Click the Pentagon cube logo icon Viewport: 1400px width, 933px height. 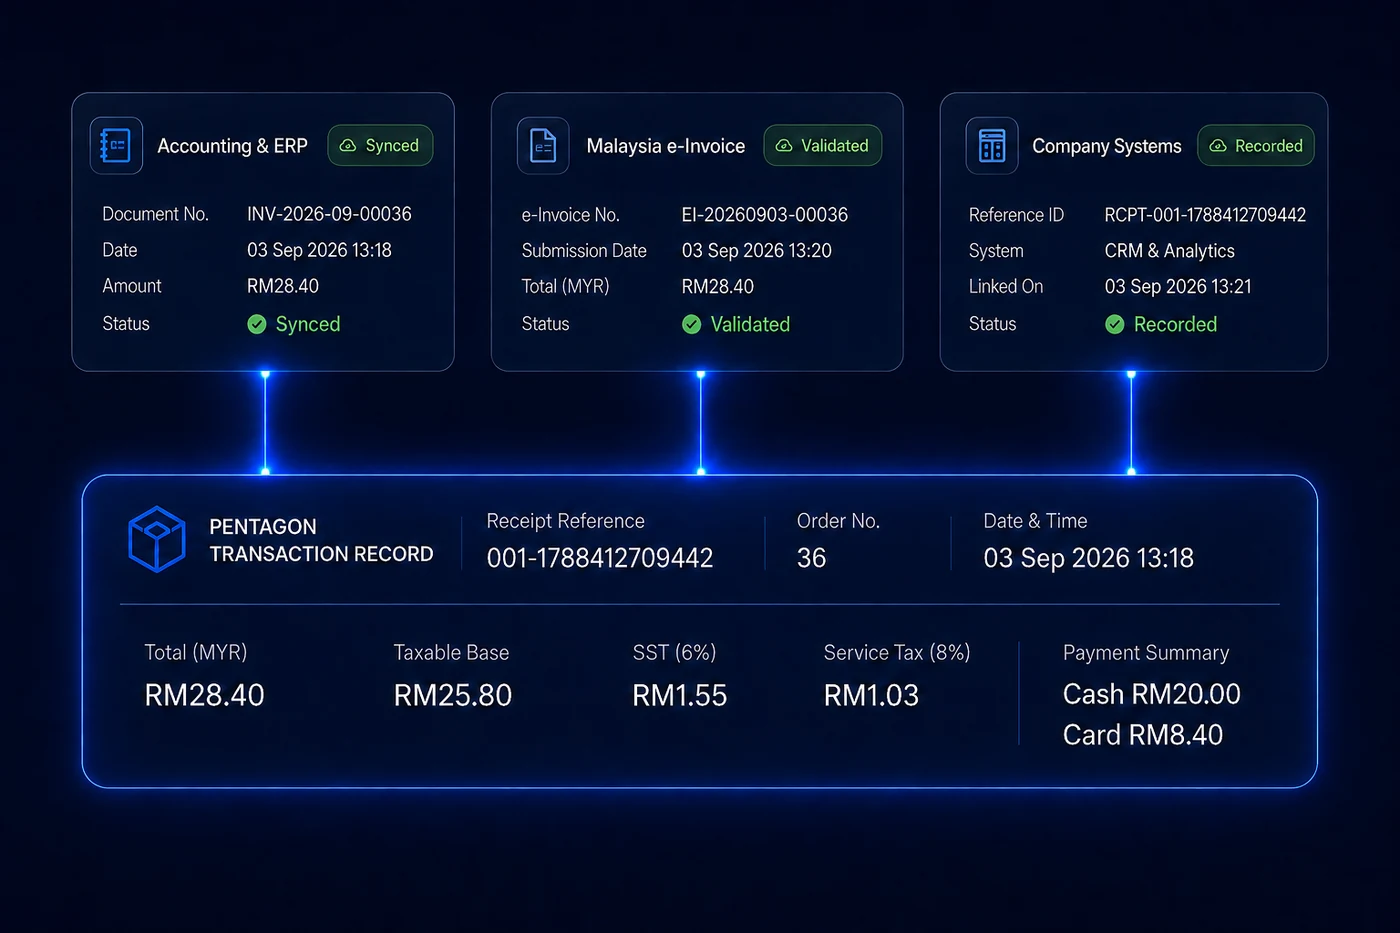(x=157, y=539)
